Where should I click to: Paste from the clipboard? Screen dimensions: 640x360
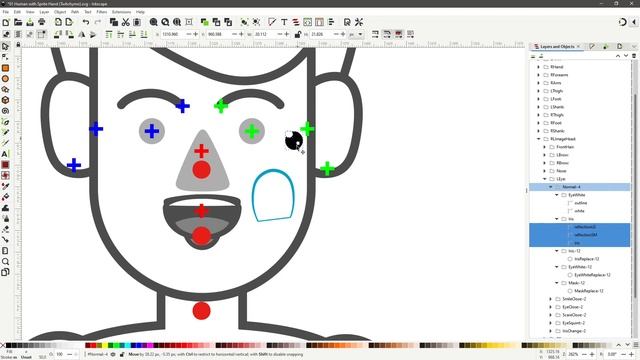[x=137, y=22]
